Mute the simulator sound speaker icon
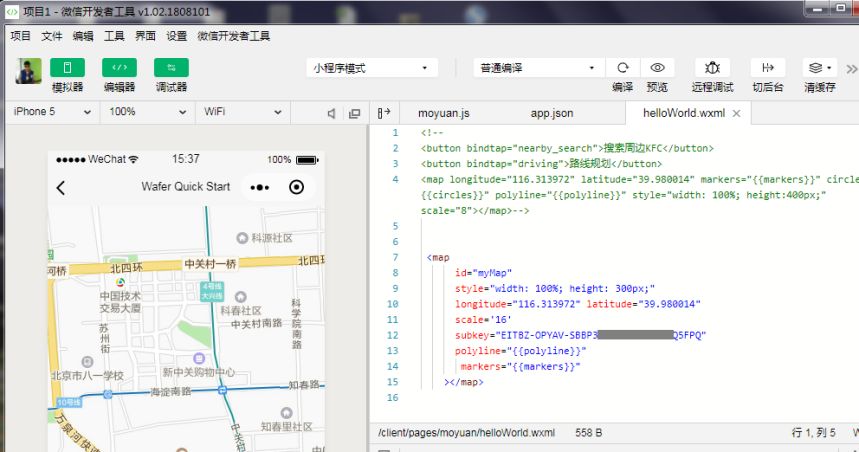The width and height of the screenshot is (859, 452). [331, 113]
